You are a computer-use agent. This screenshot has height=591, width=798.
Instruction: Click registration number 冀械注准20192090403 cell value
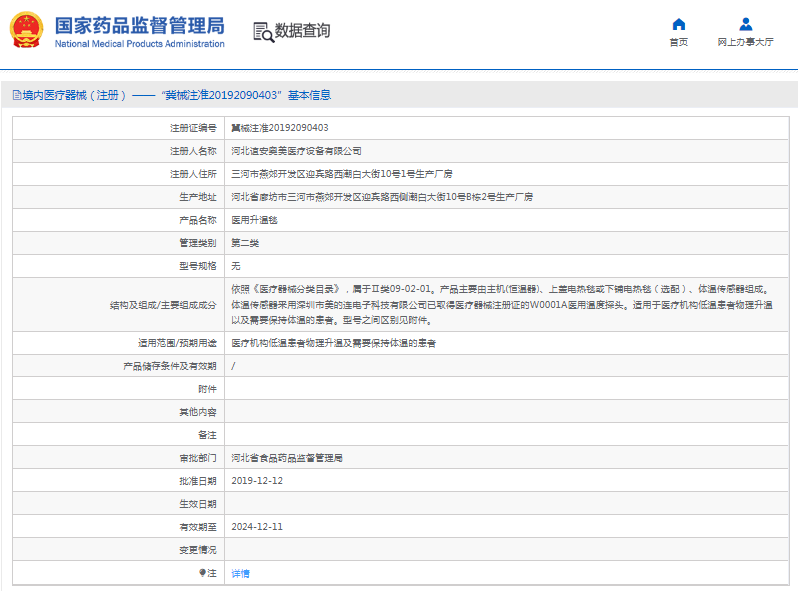pyautogui.click(x=280, y=128)
